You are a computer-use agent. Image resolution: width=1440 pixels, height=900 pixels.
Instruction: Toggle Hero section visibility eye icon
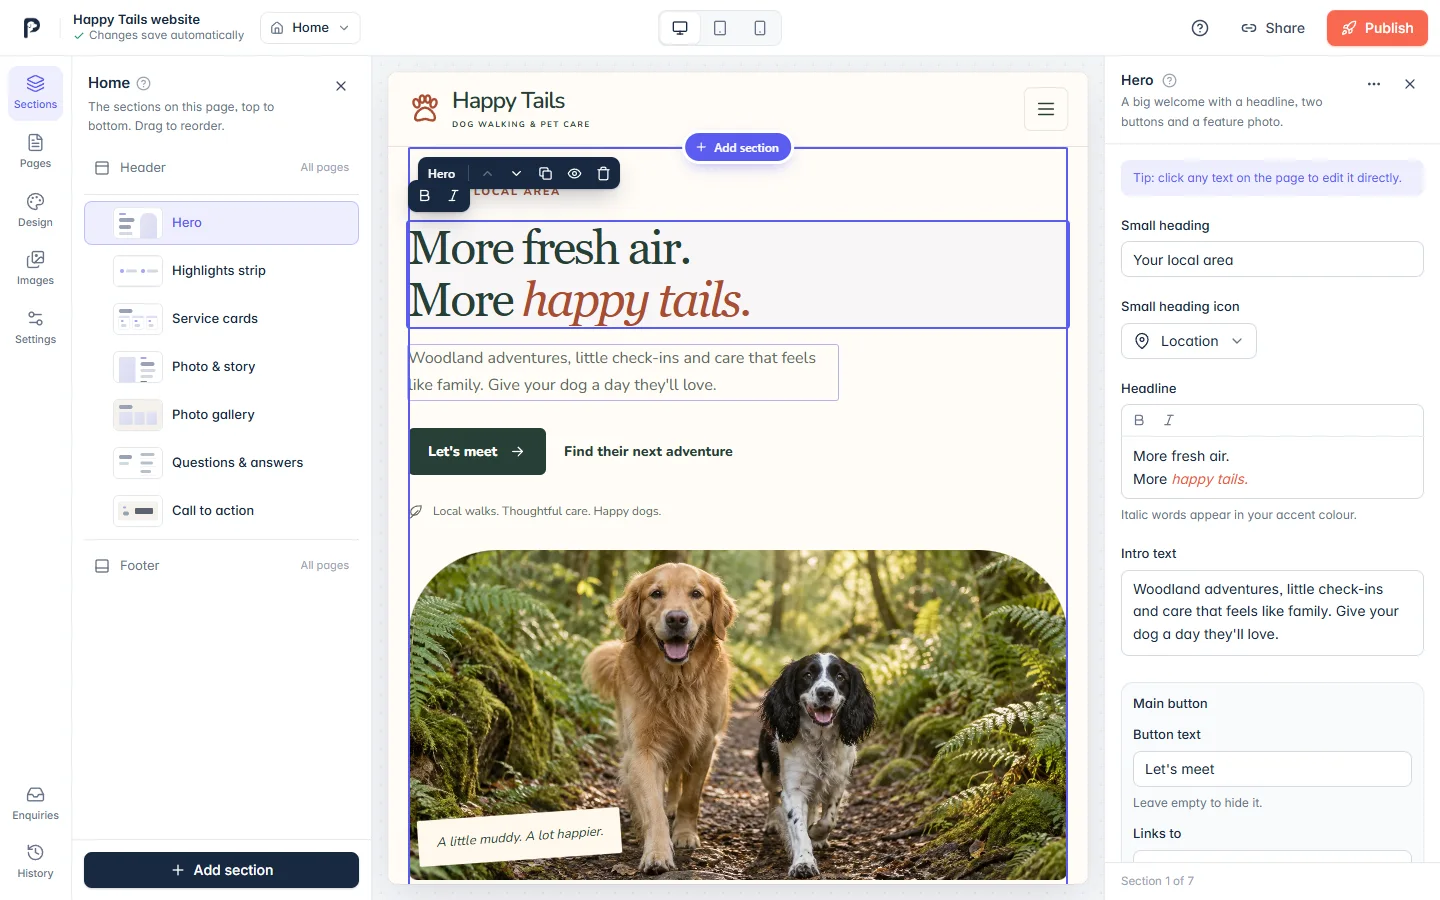click(x=574, y=174)
